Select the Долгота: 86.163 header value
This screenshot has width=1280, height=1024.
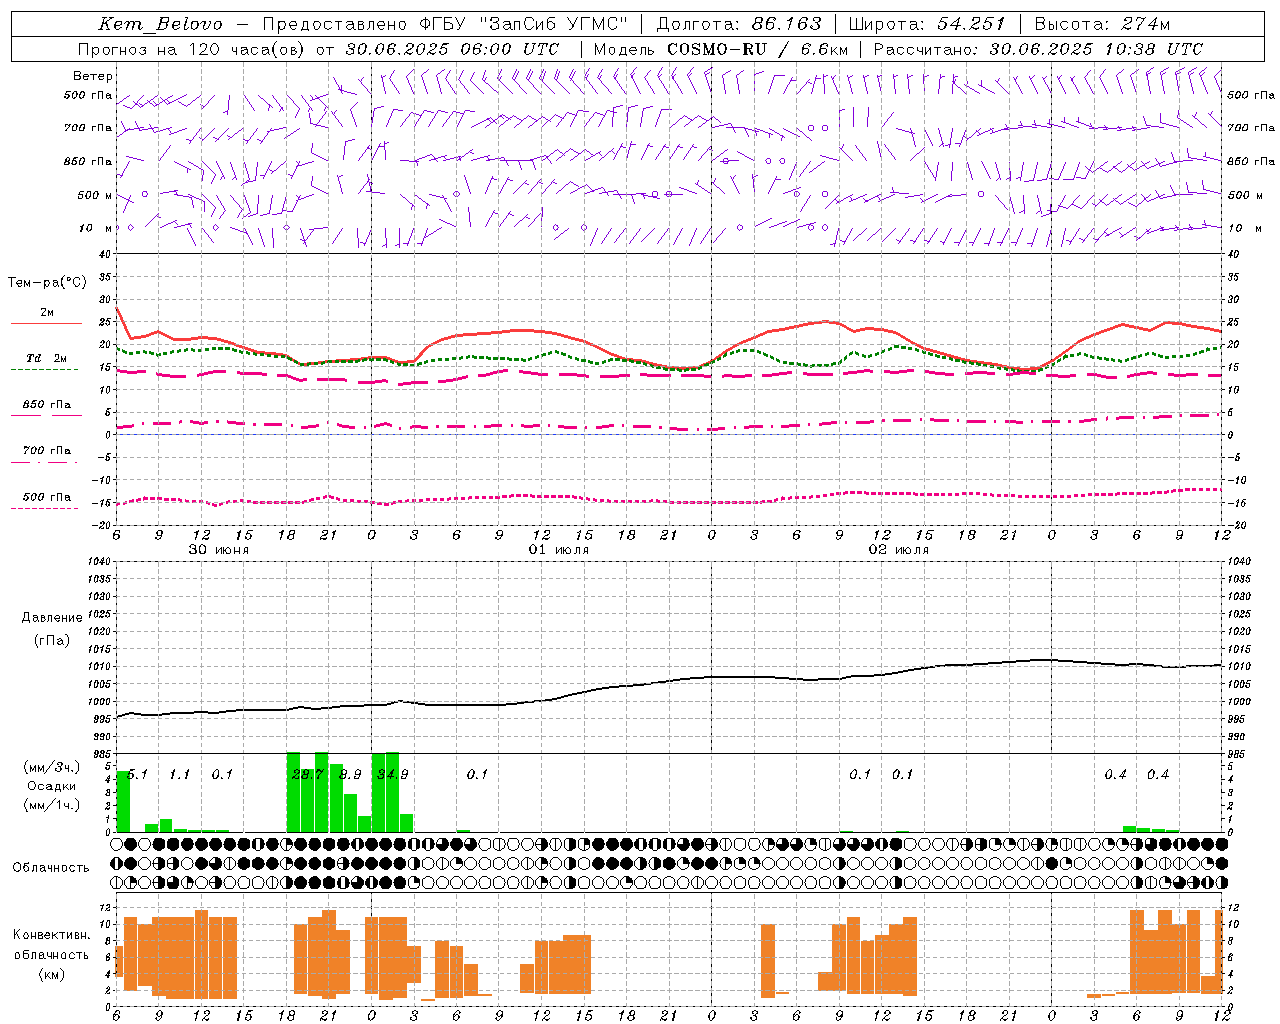739,24
